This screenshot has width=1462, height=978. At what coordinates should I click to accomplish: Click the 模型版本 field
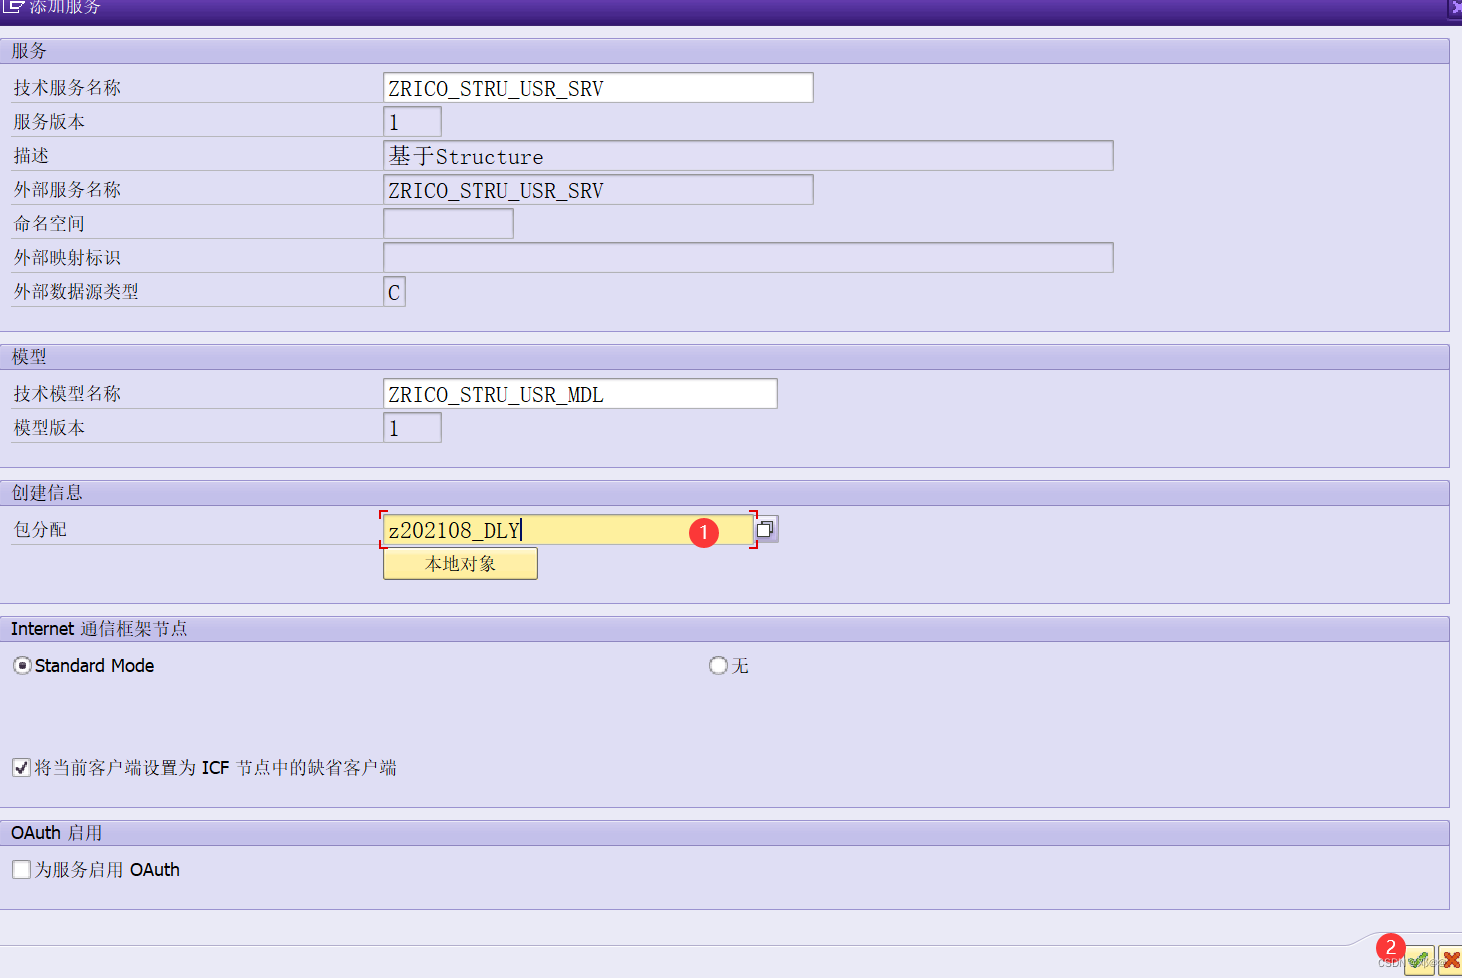click(412, 428)
